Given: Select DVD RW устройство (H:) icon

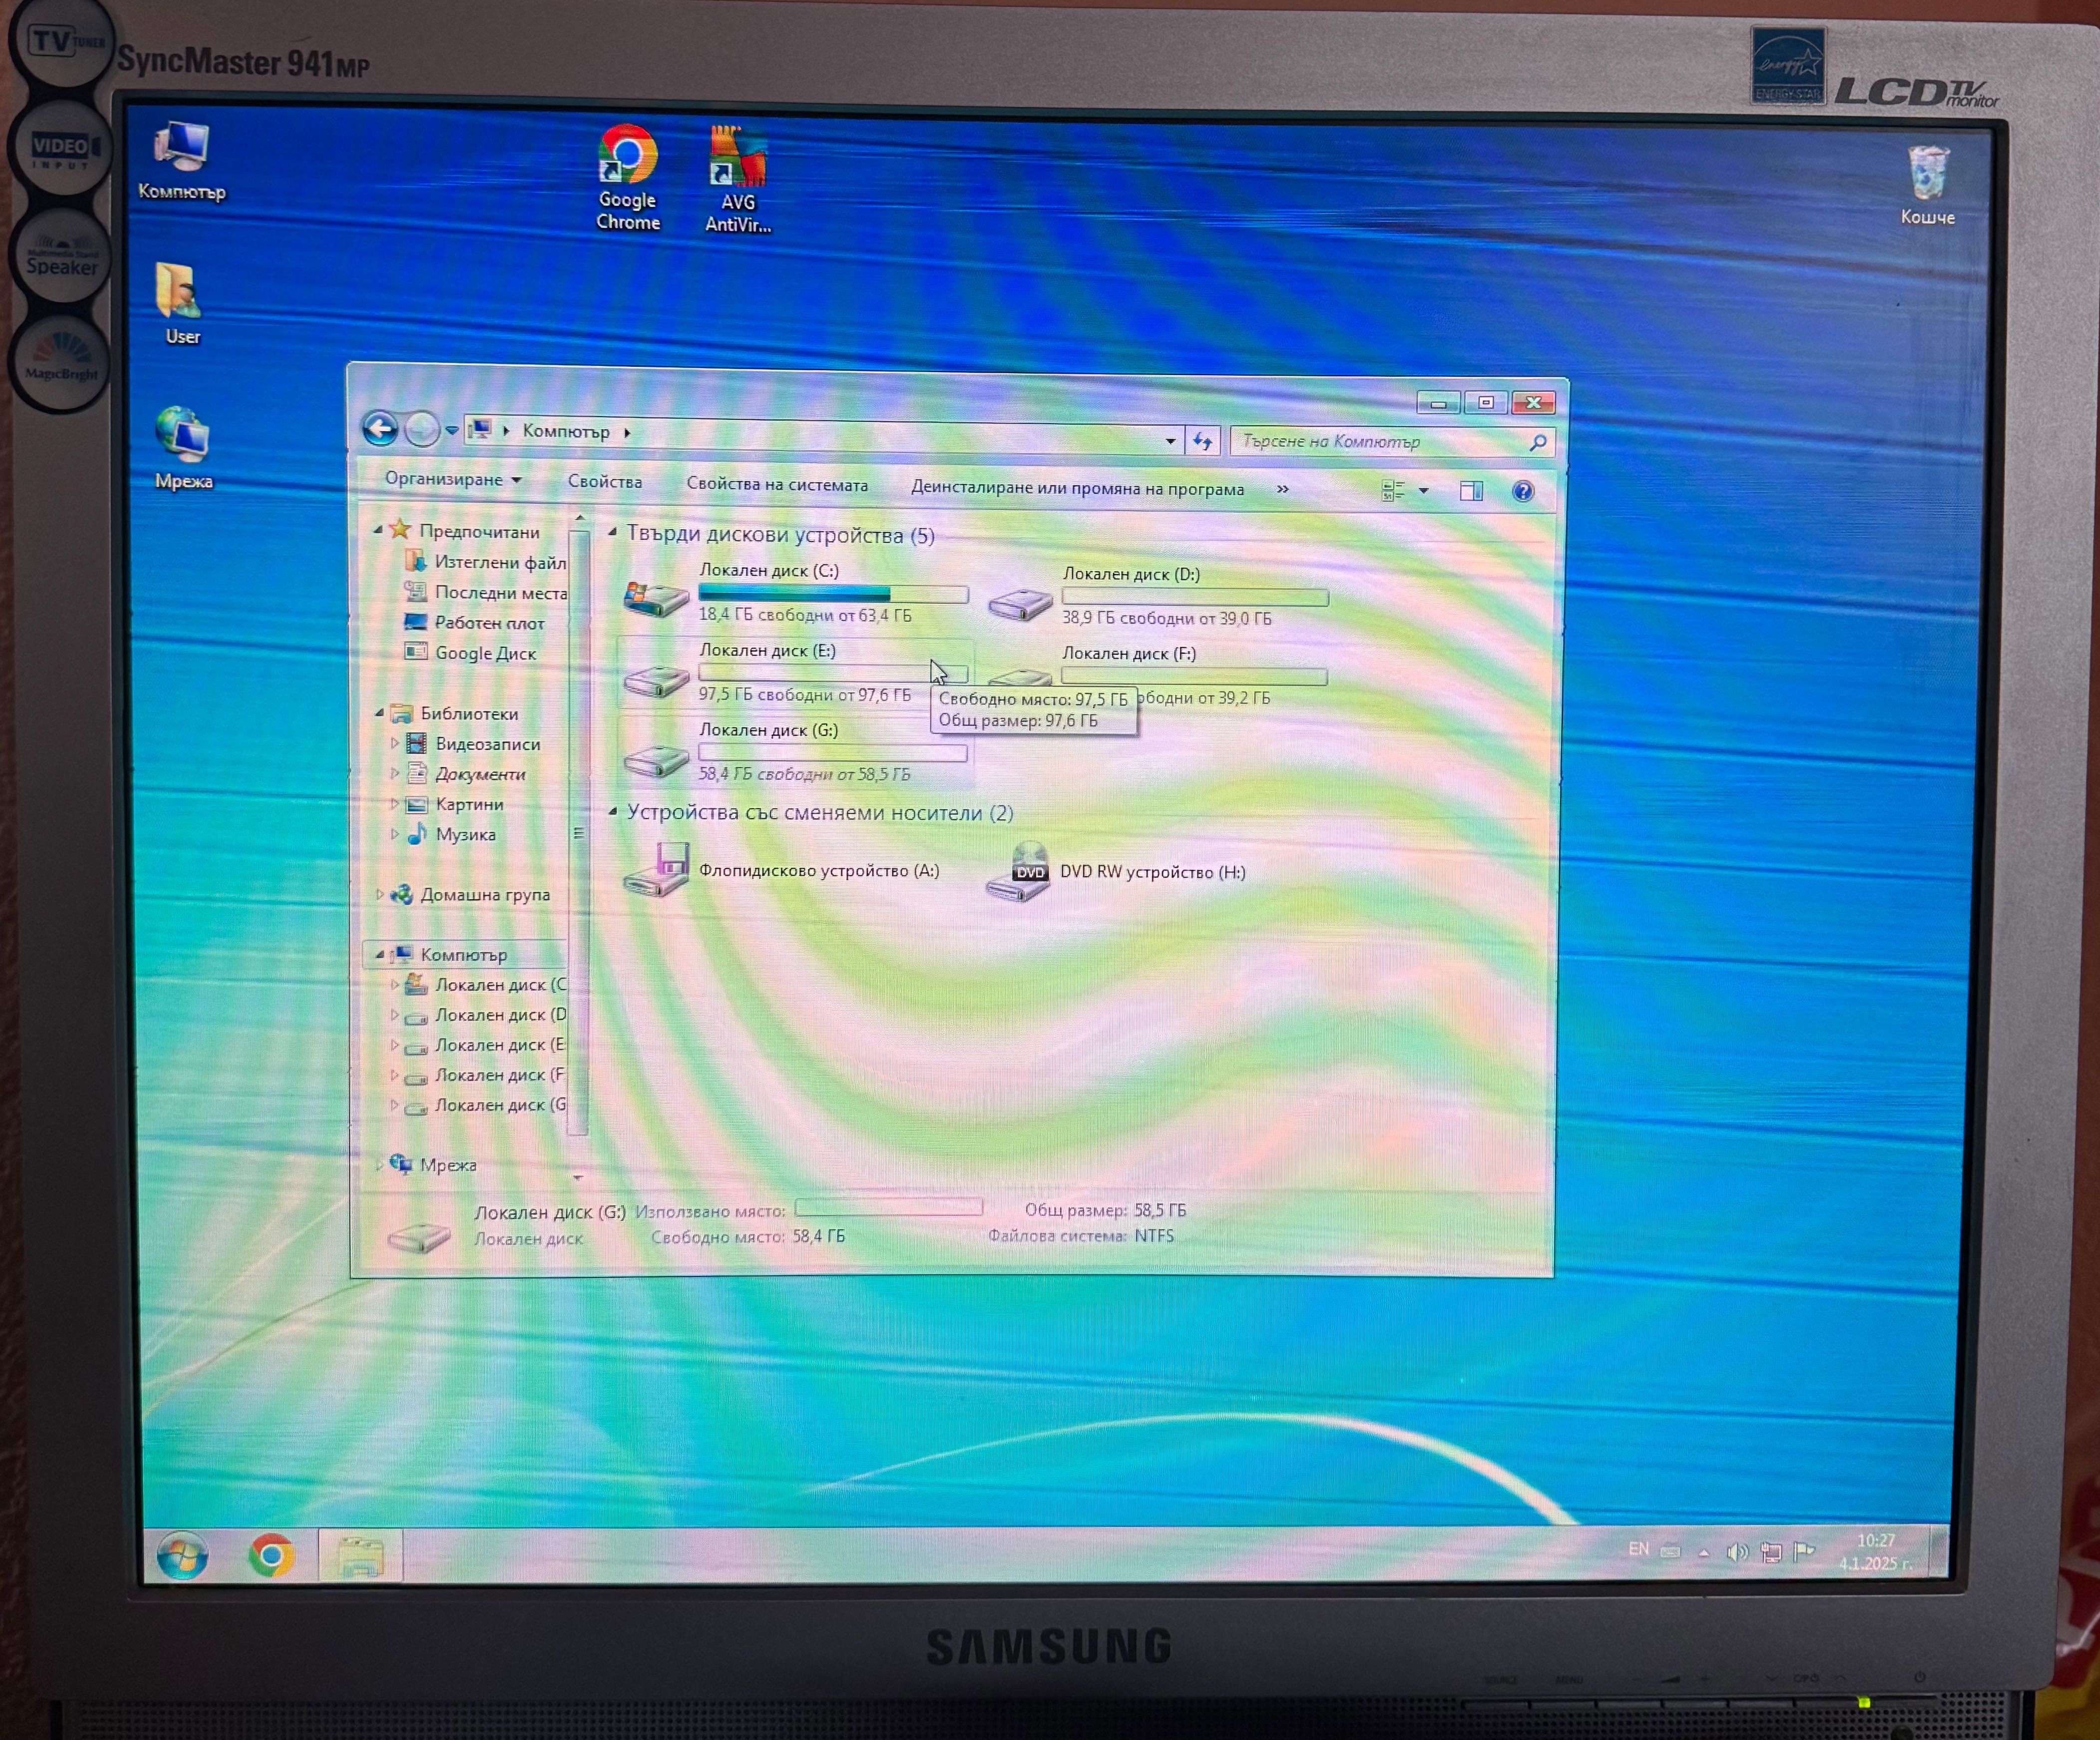Looking at the screenshot, I should (1018, 872).
